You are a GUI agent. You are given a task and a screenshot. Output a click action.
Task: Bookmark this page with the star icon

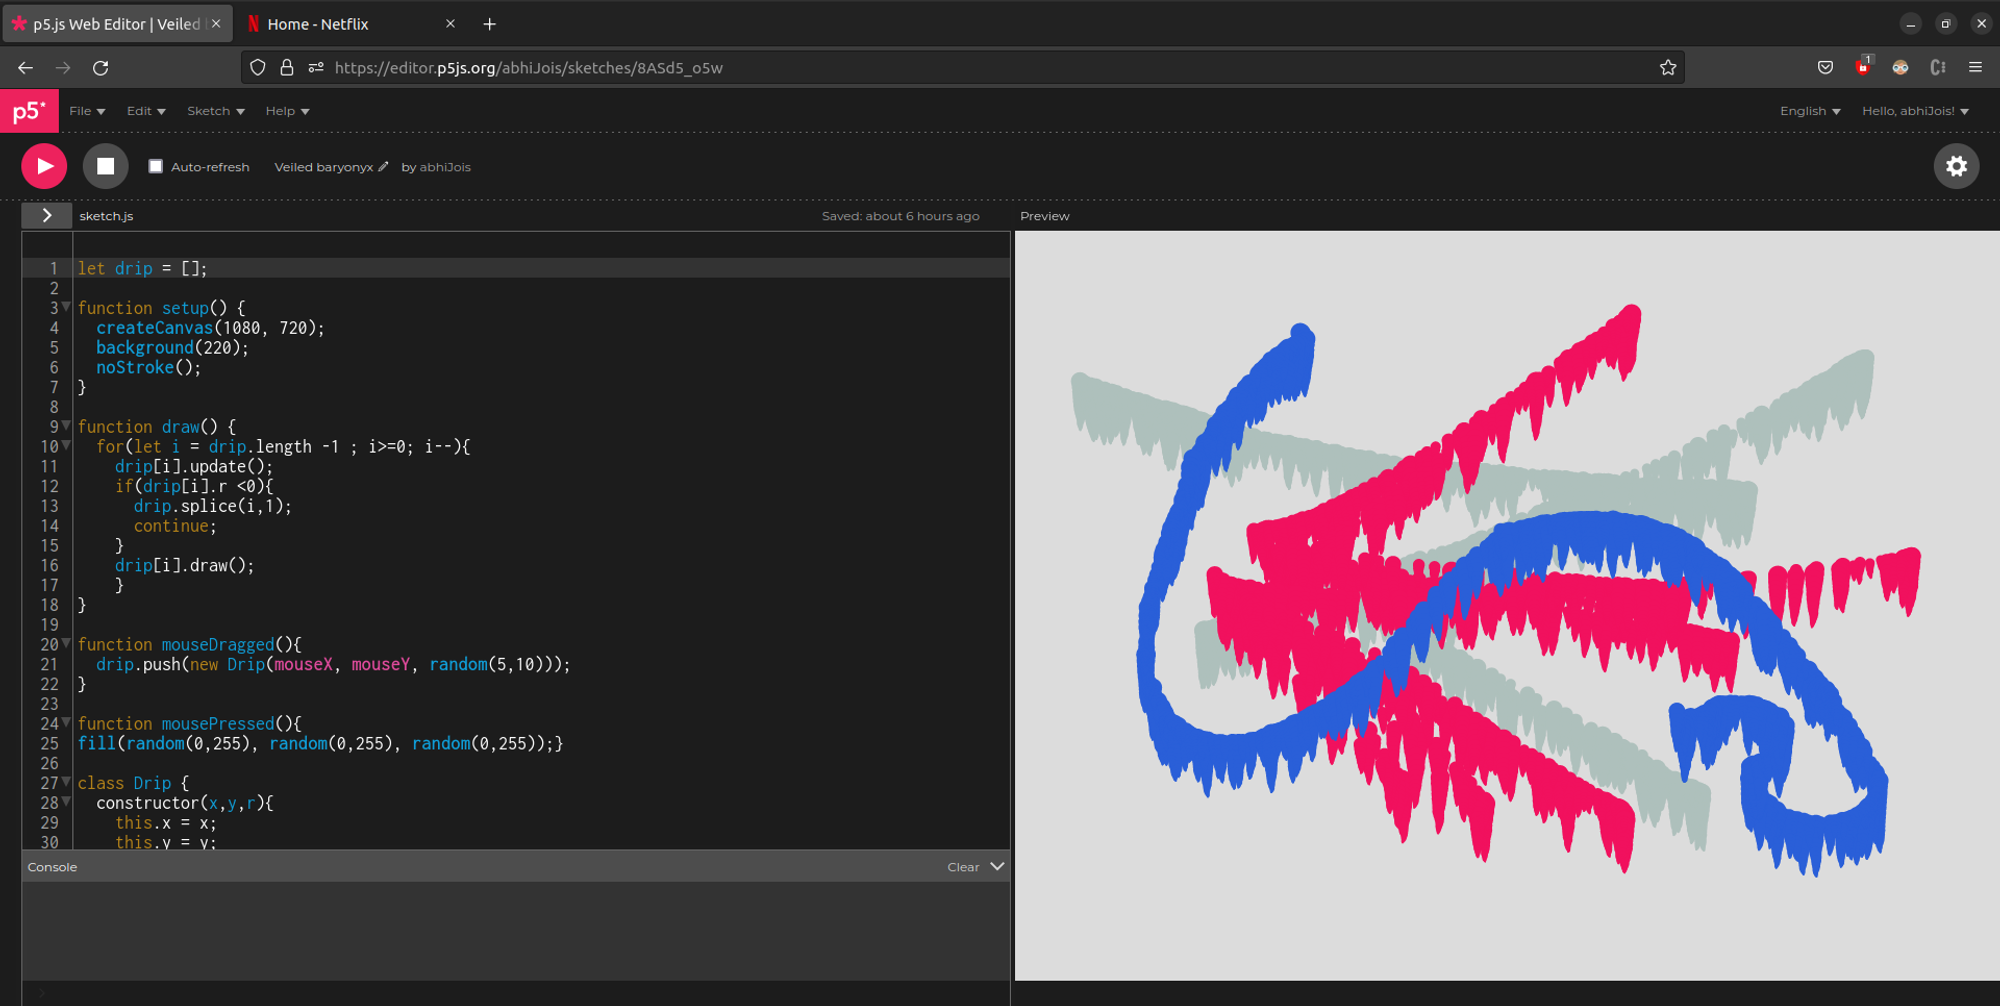(1667, 68)
